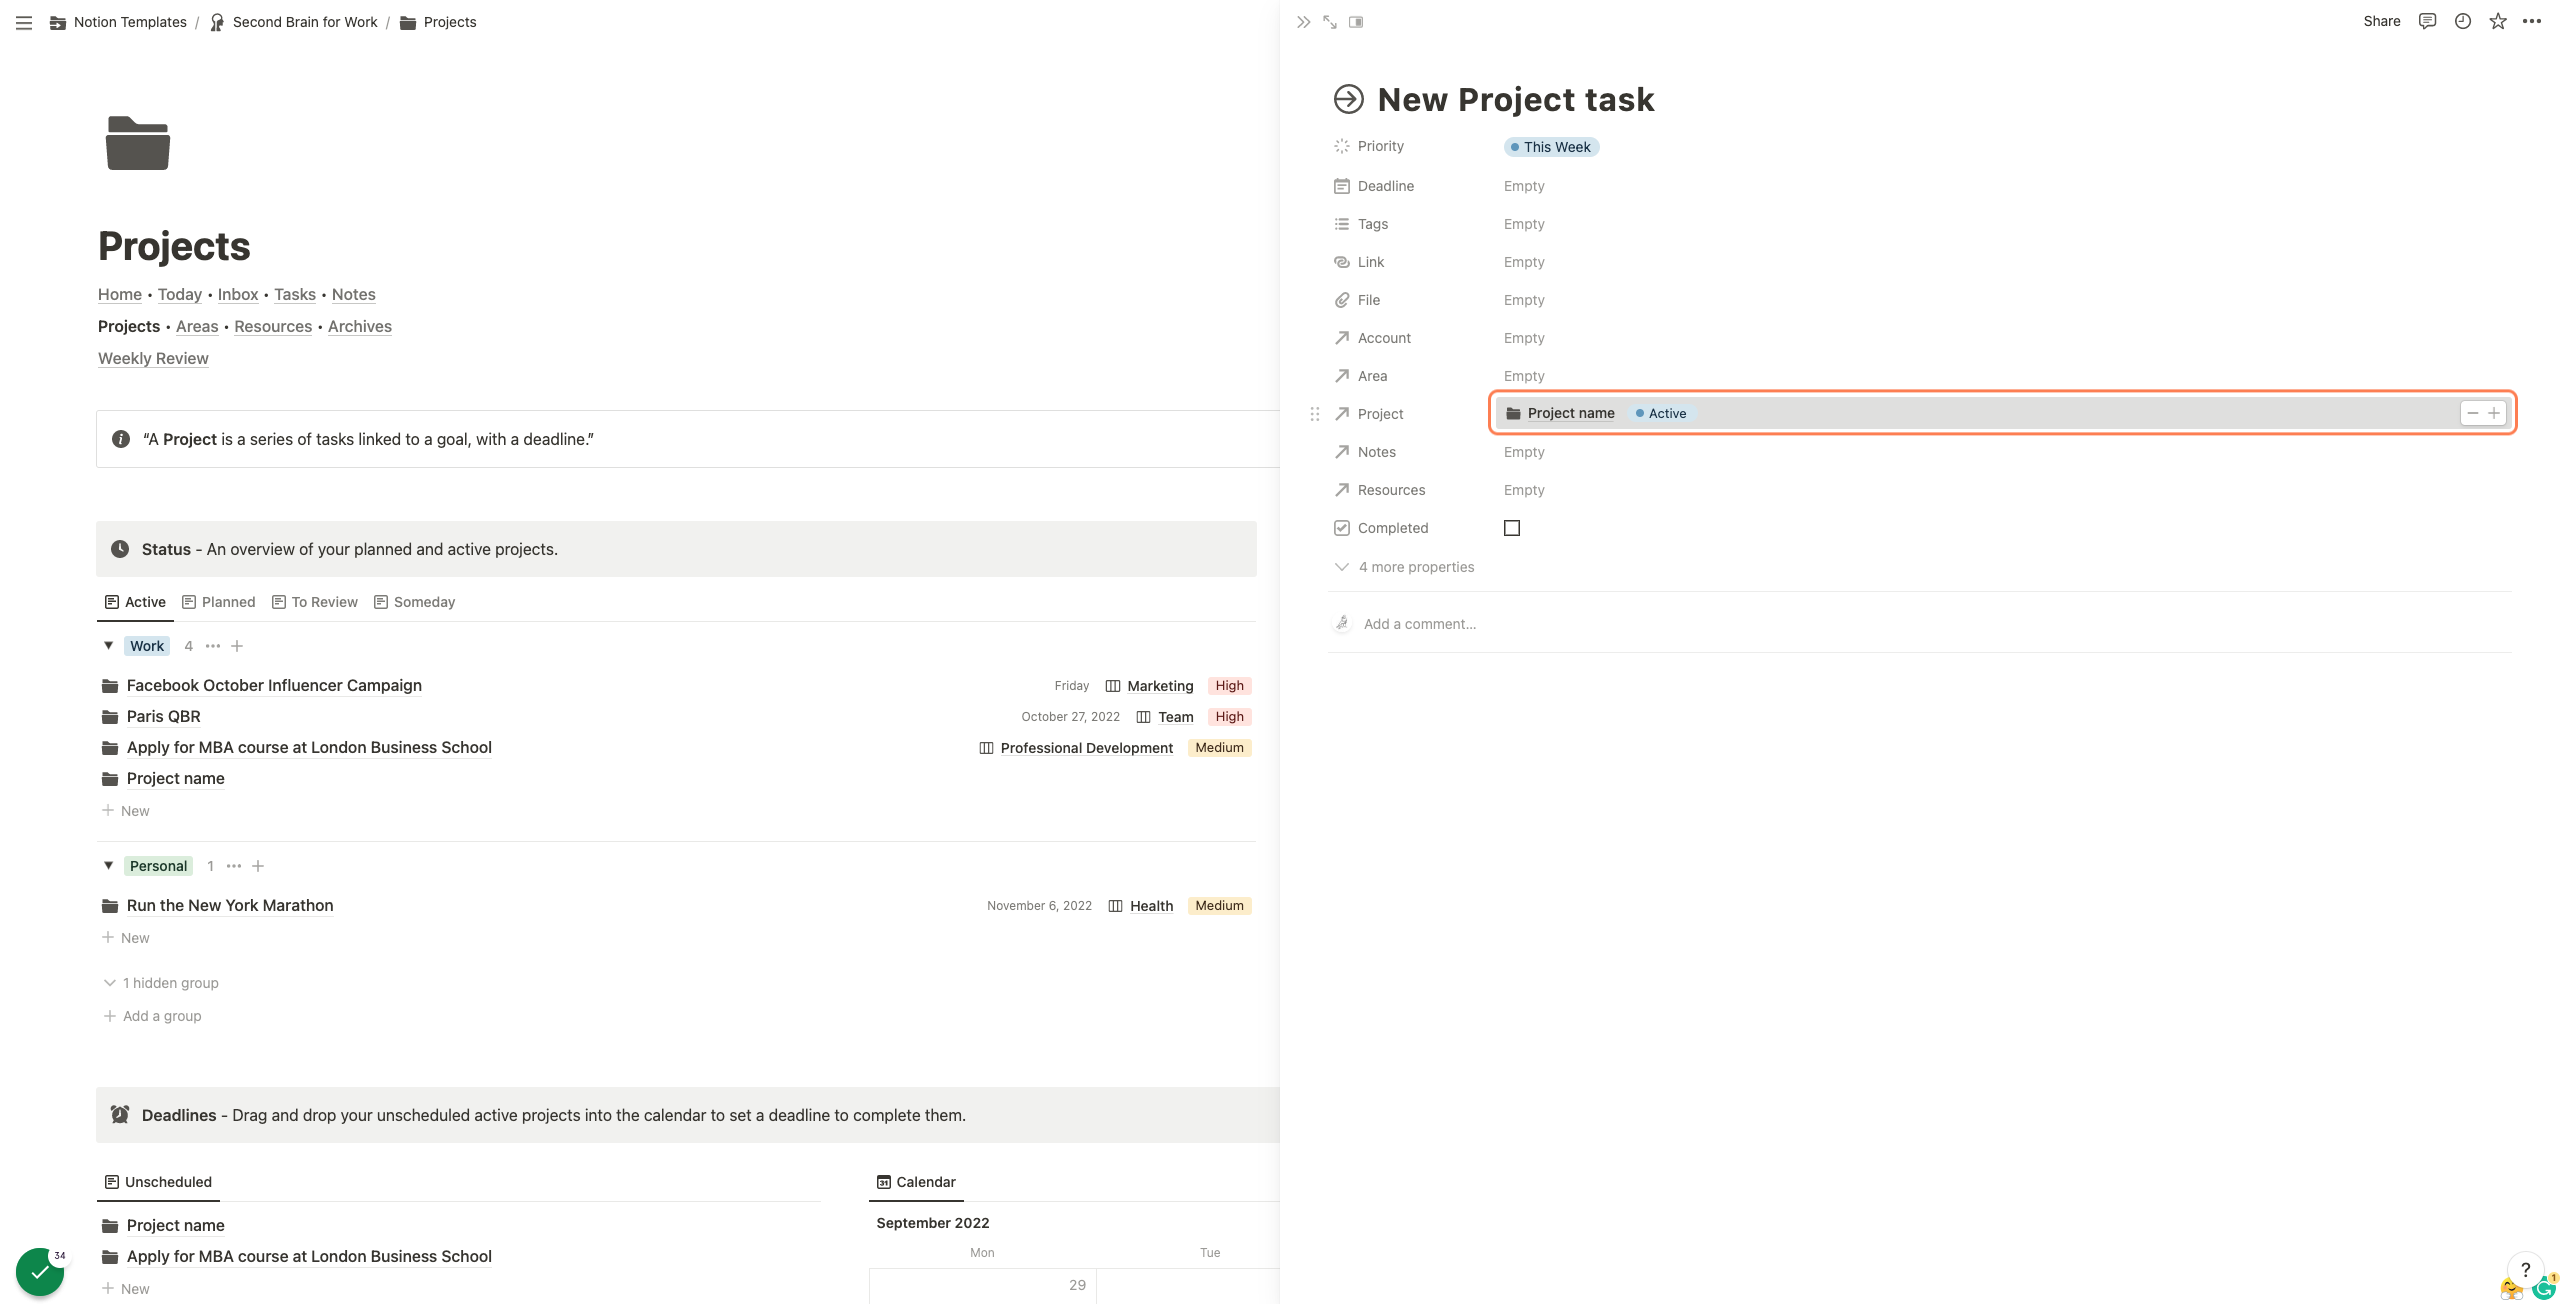Open the Weekly Review link
The image size is (2560, 1304).
(x=153, y=358)
